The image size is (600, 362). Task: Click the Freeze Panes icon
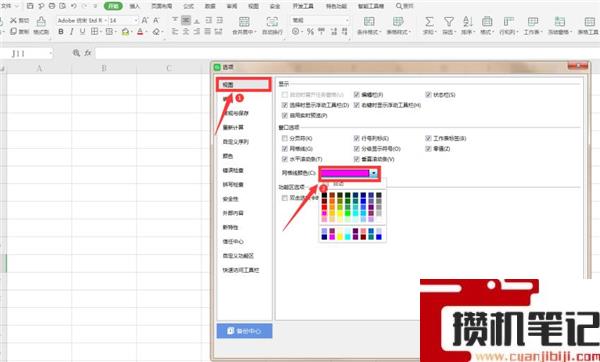[x=559, y=21]
